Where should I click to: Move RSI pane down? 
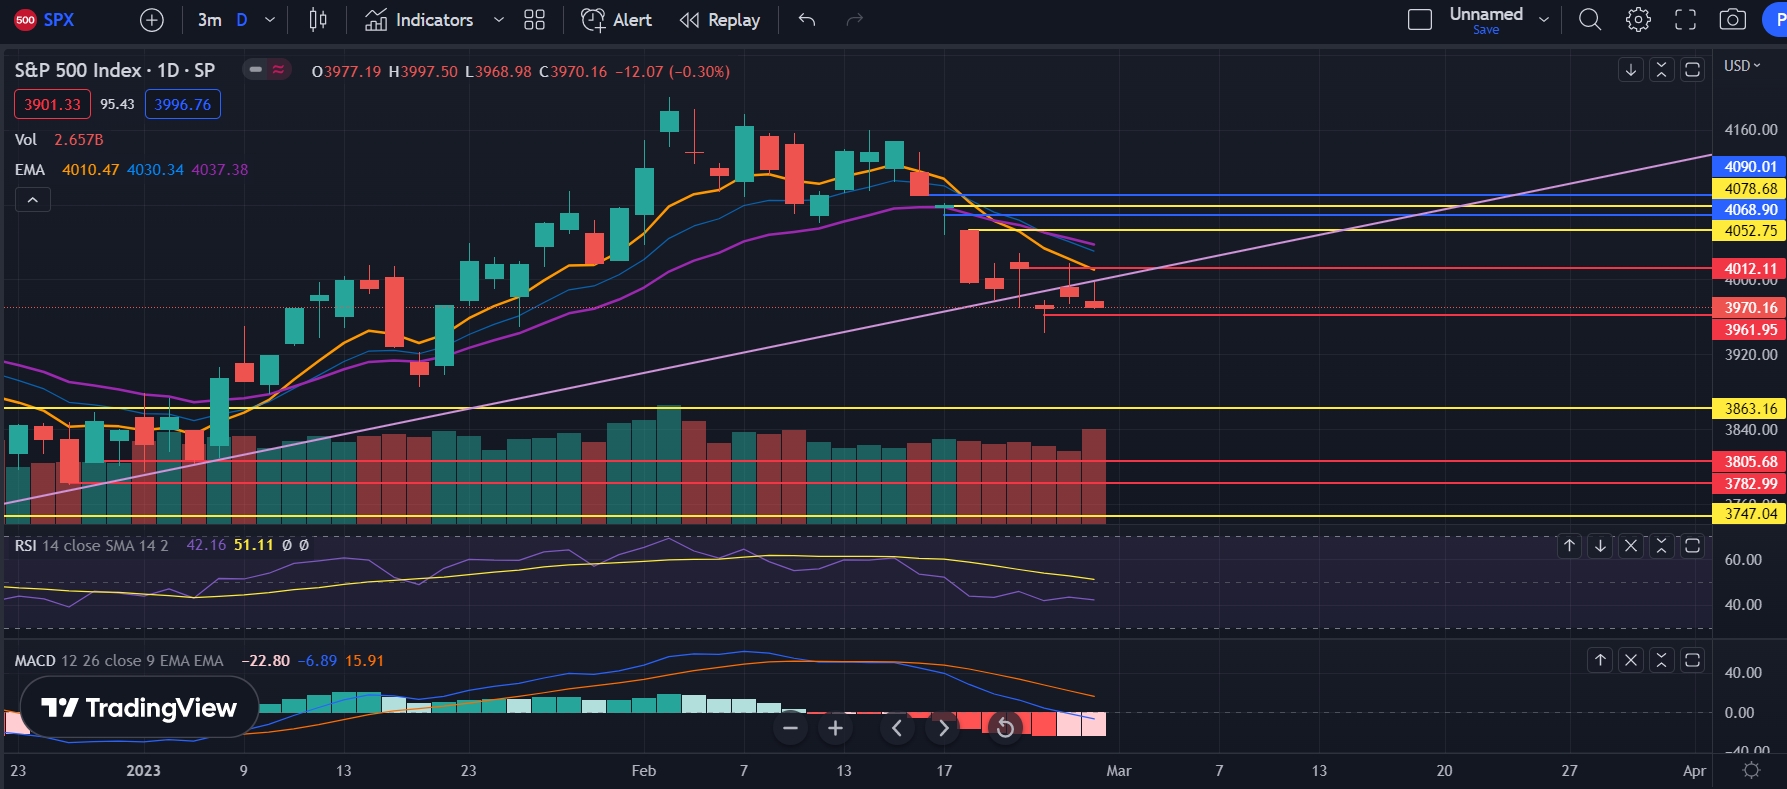click(x=1601, y=546)
